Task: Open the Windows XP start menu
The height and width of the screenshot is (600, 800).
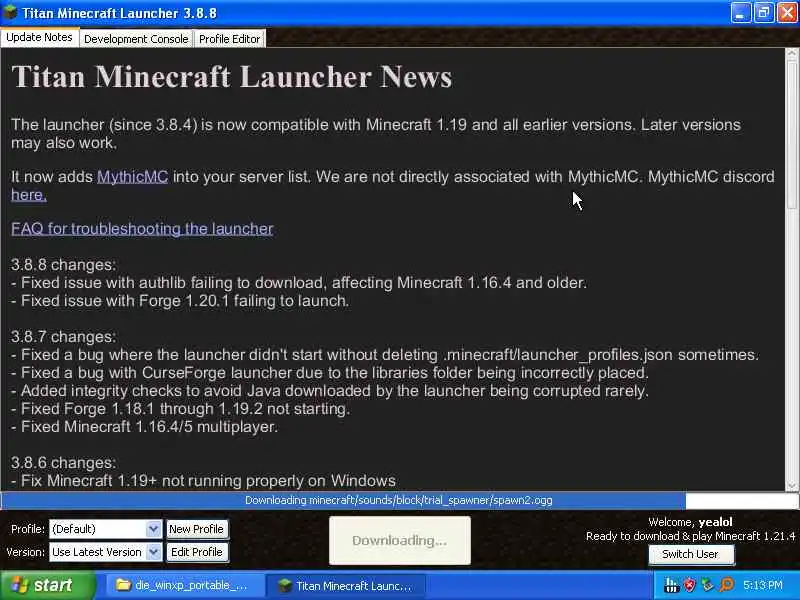Action: click(47, 585)
